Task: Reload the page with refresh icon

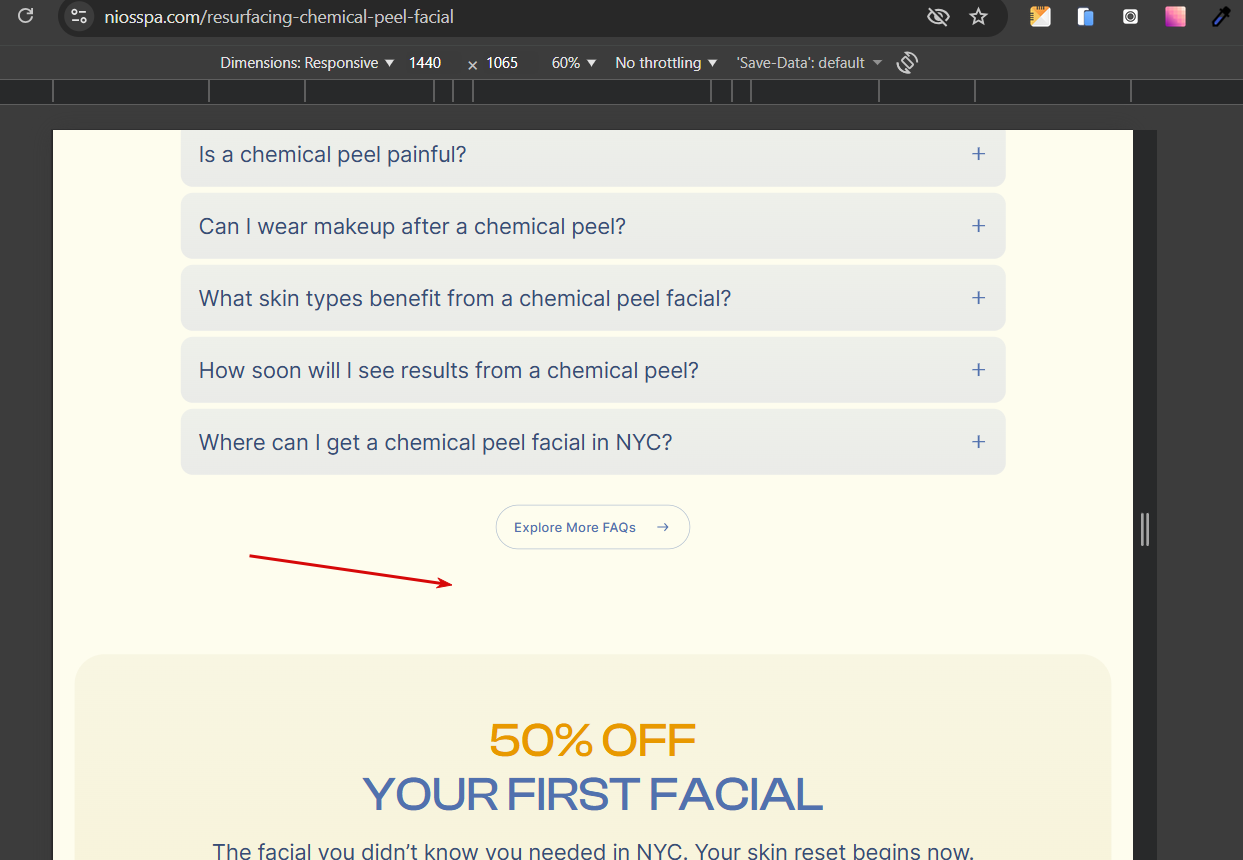Action: point(26,16)
